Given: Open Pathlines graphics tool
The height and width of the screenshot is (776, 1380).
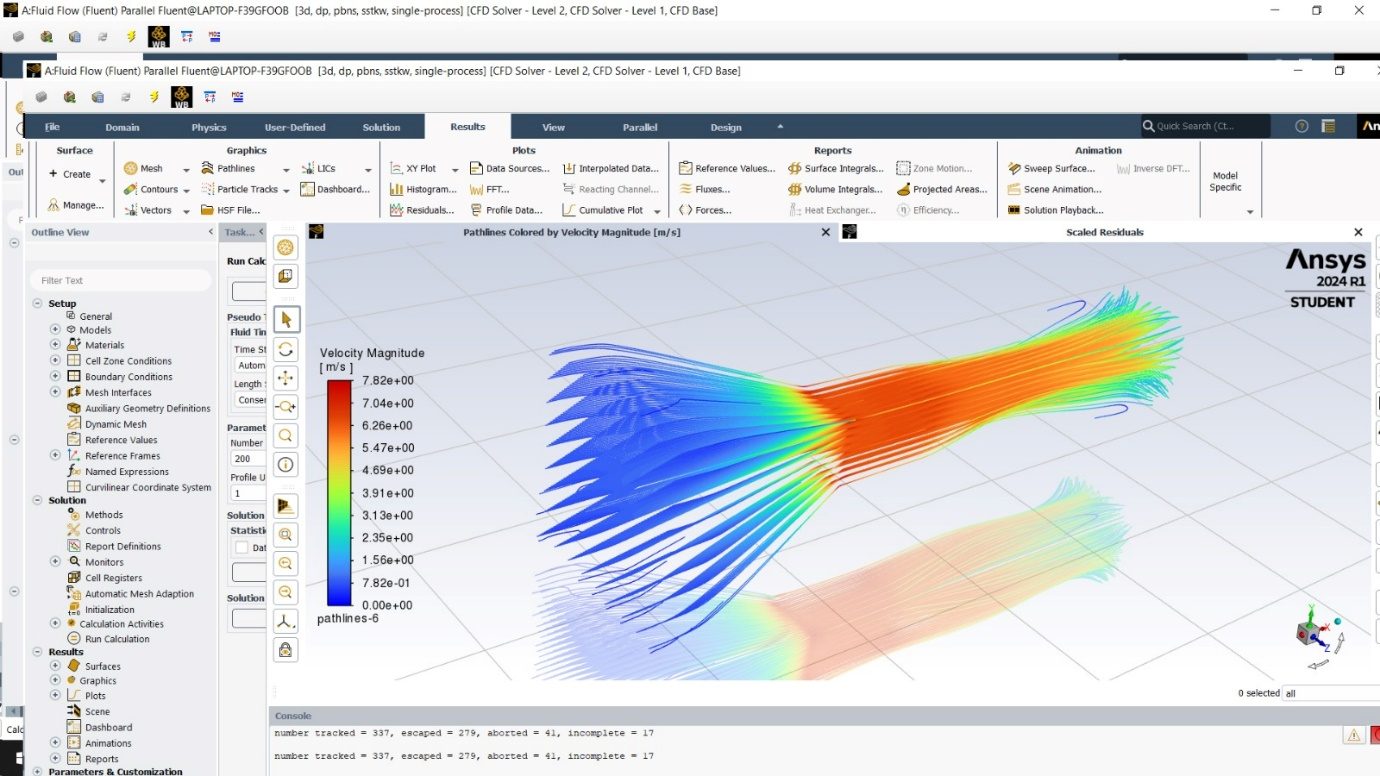Looking at the screenshot, I should click(228, 168).
